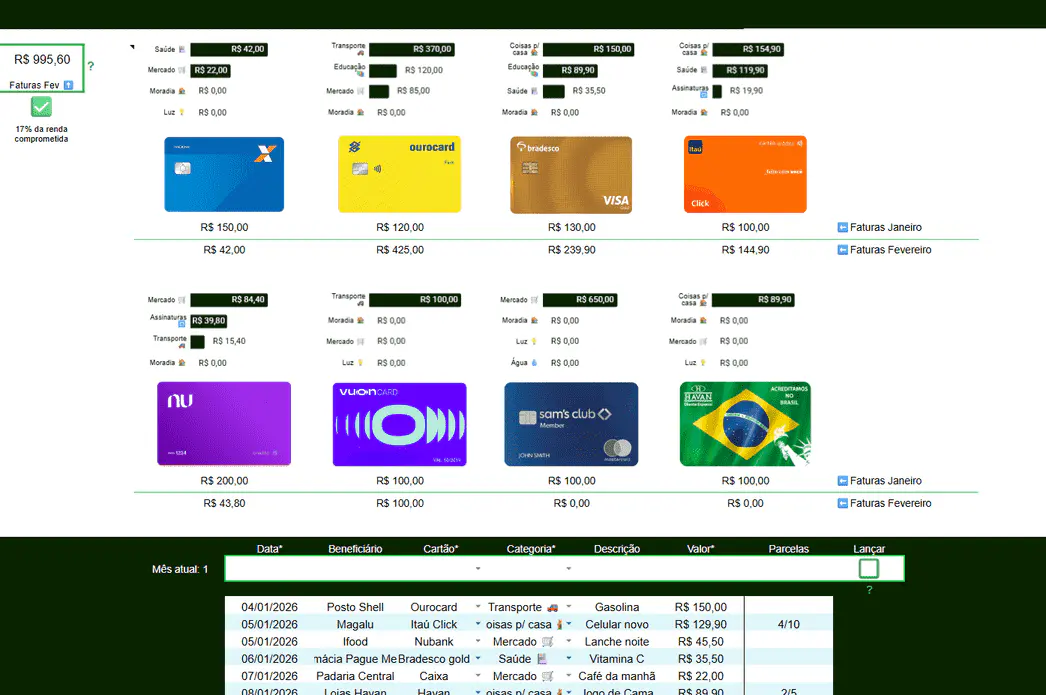Image resolution: width=1046 pixels, height=695 pixels.
Task: Toggle the green checkmark under Faturas Fev
Action: [41, 107]
